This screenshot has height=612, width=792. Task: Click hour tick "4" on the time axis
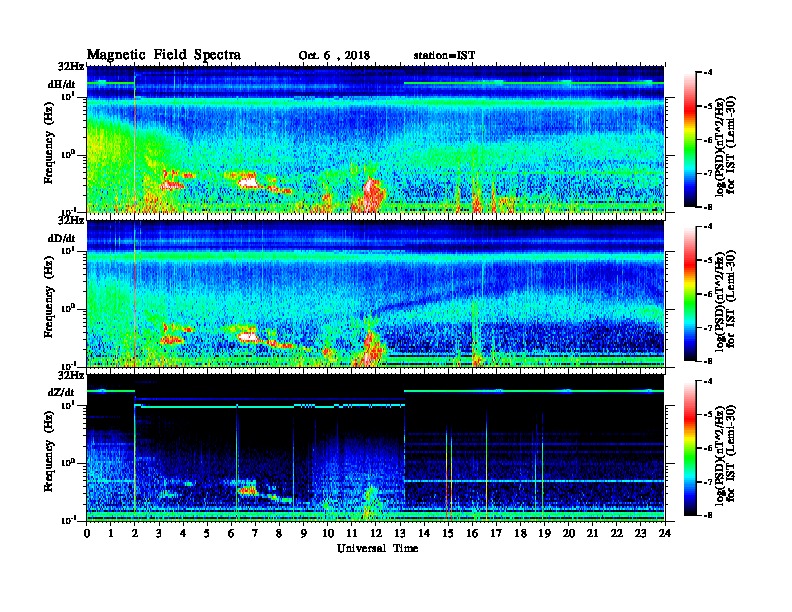tap(183, 533)
